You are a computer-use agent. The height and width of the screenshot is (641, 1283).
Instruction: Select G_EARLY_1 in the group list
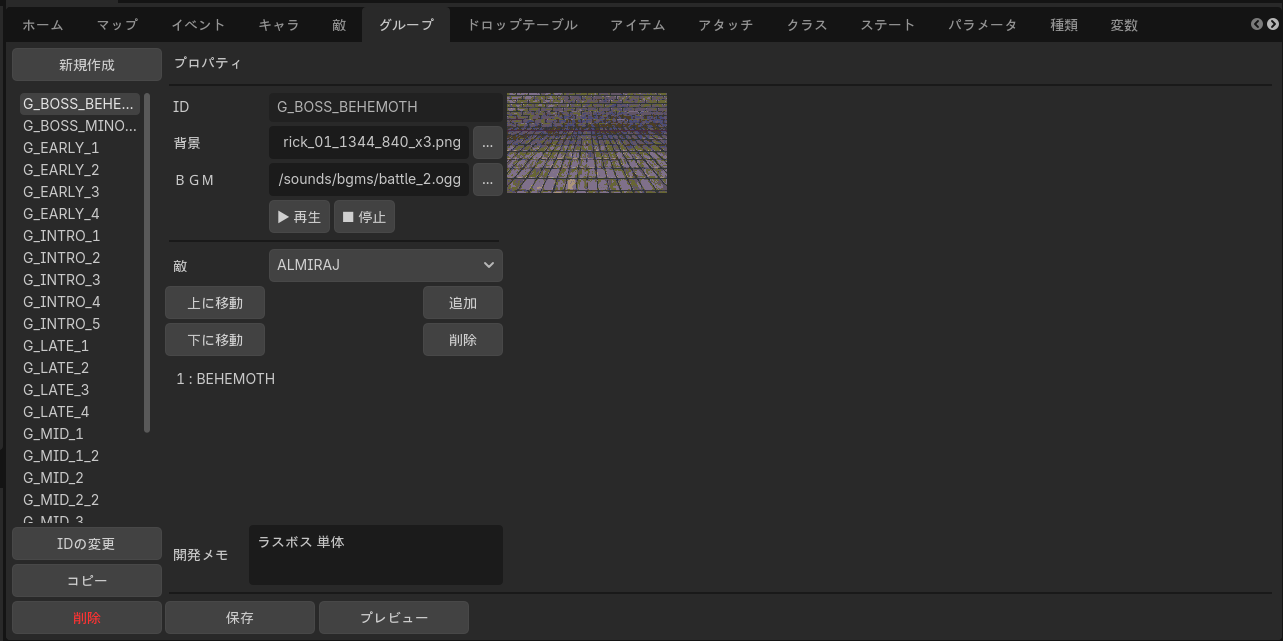point(80,148)
